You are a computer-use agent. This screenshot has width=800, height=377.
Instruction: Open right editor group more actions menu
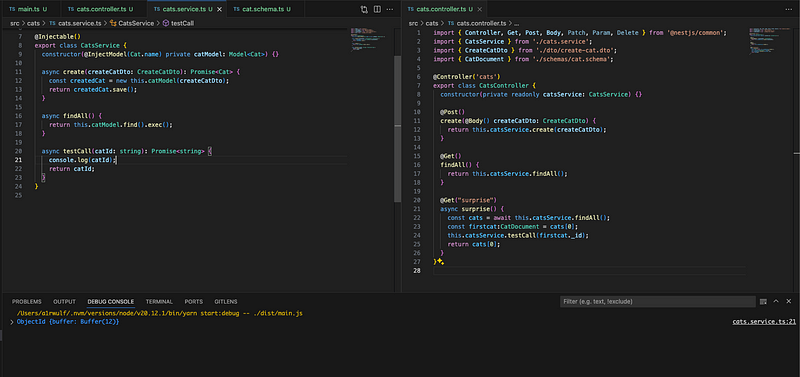coord(789,9)
